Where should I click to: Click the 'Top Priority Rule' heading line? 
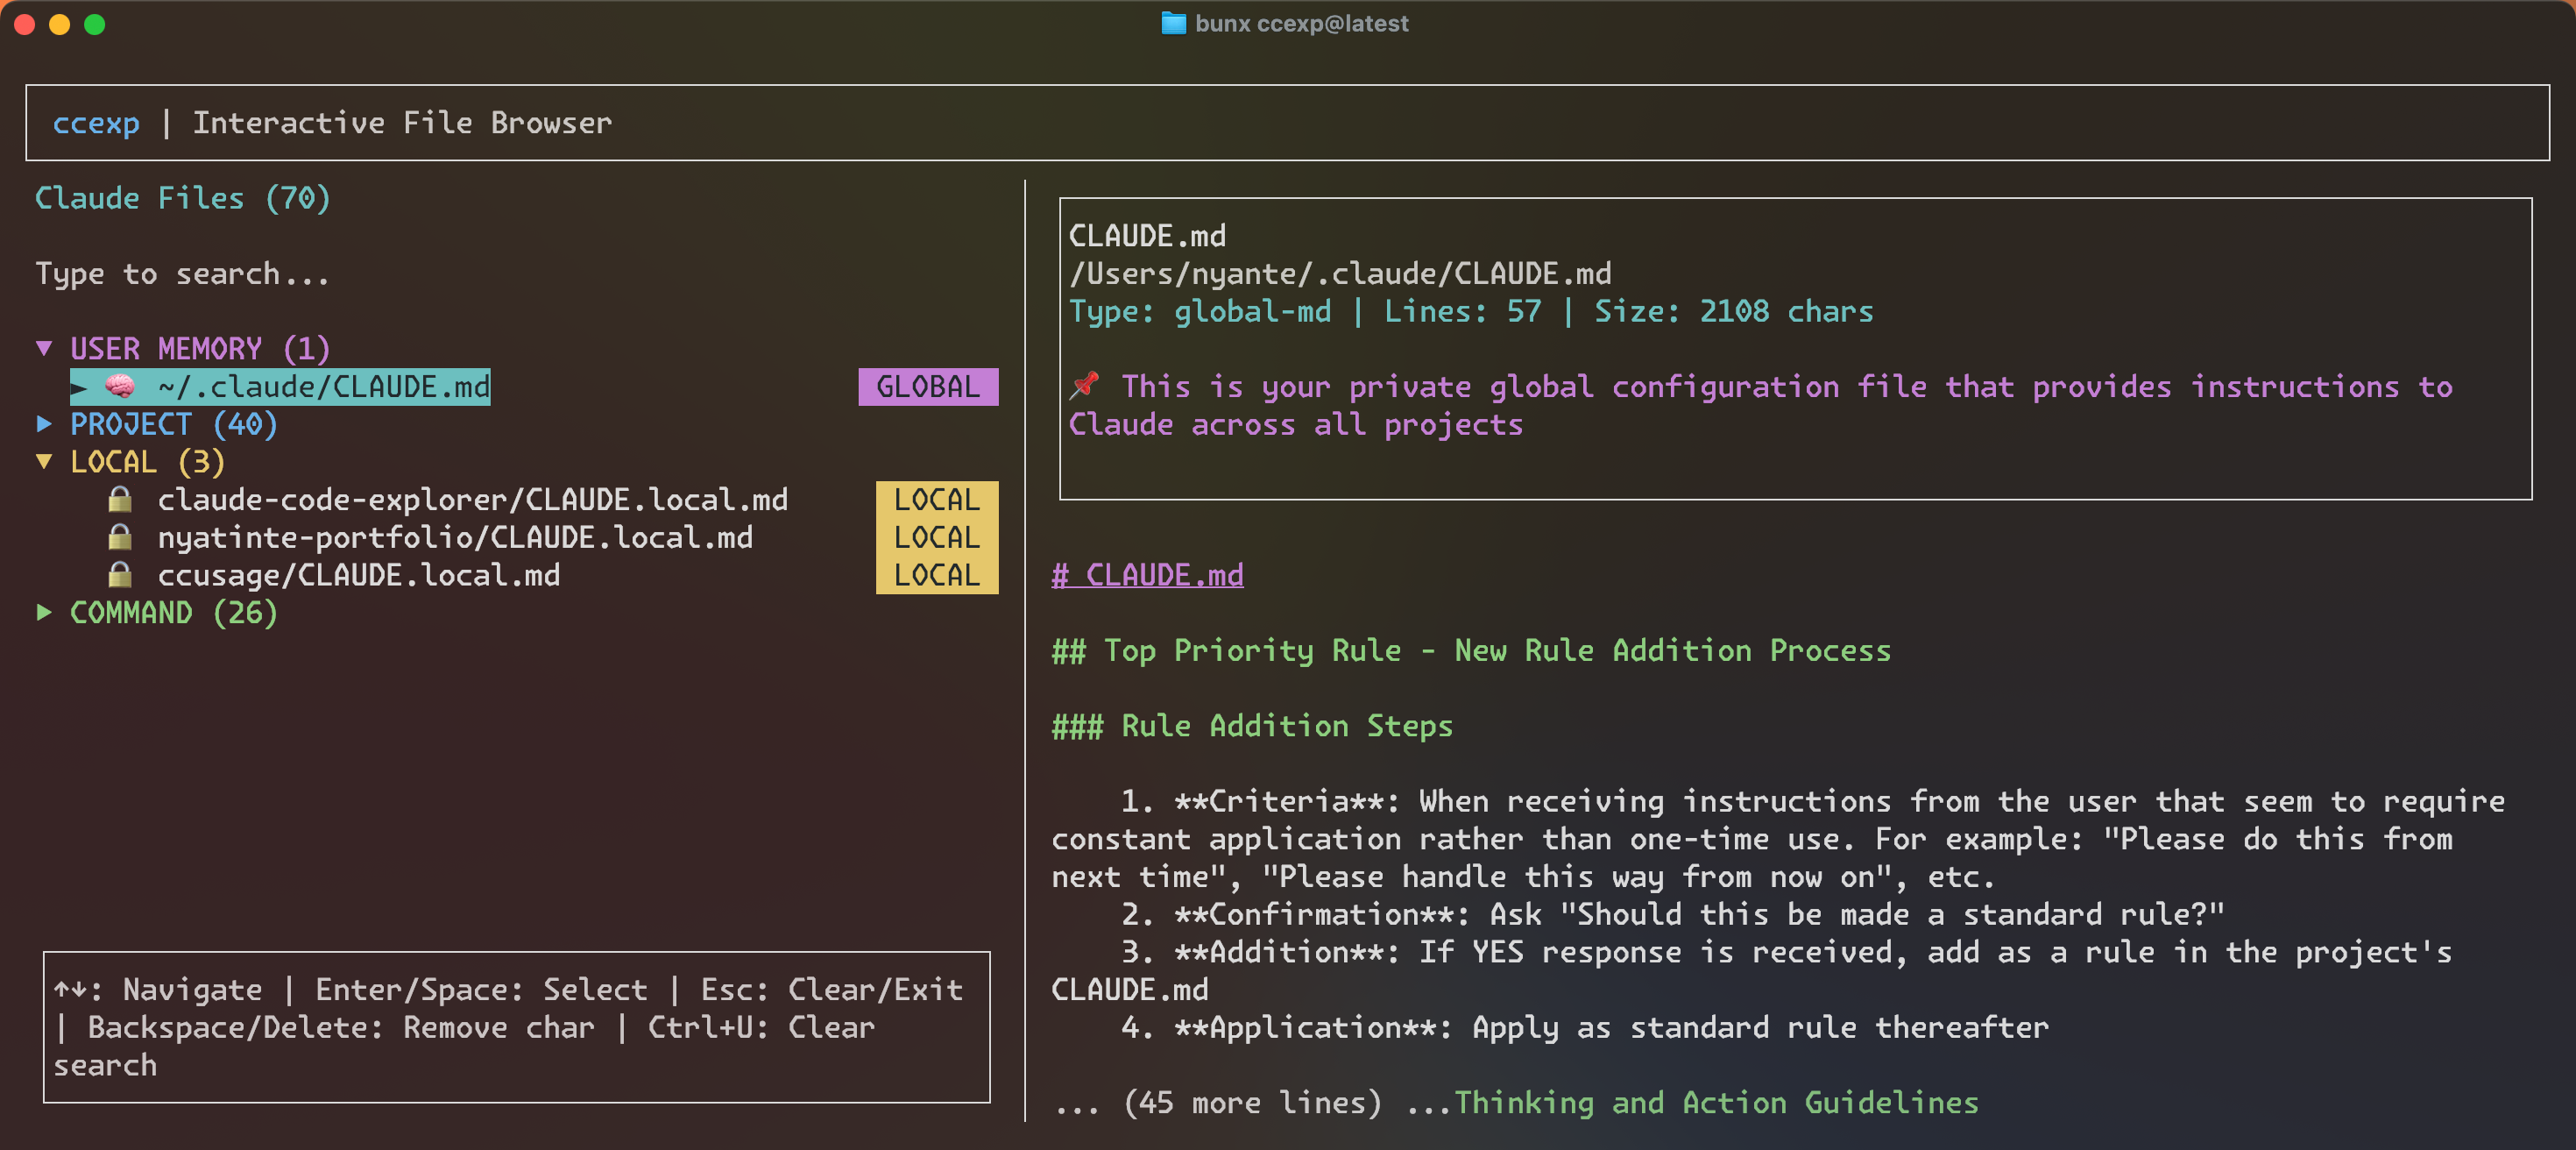pyautogui.click(x=1471, y=650)
